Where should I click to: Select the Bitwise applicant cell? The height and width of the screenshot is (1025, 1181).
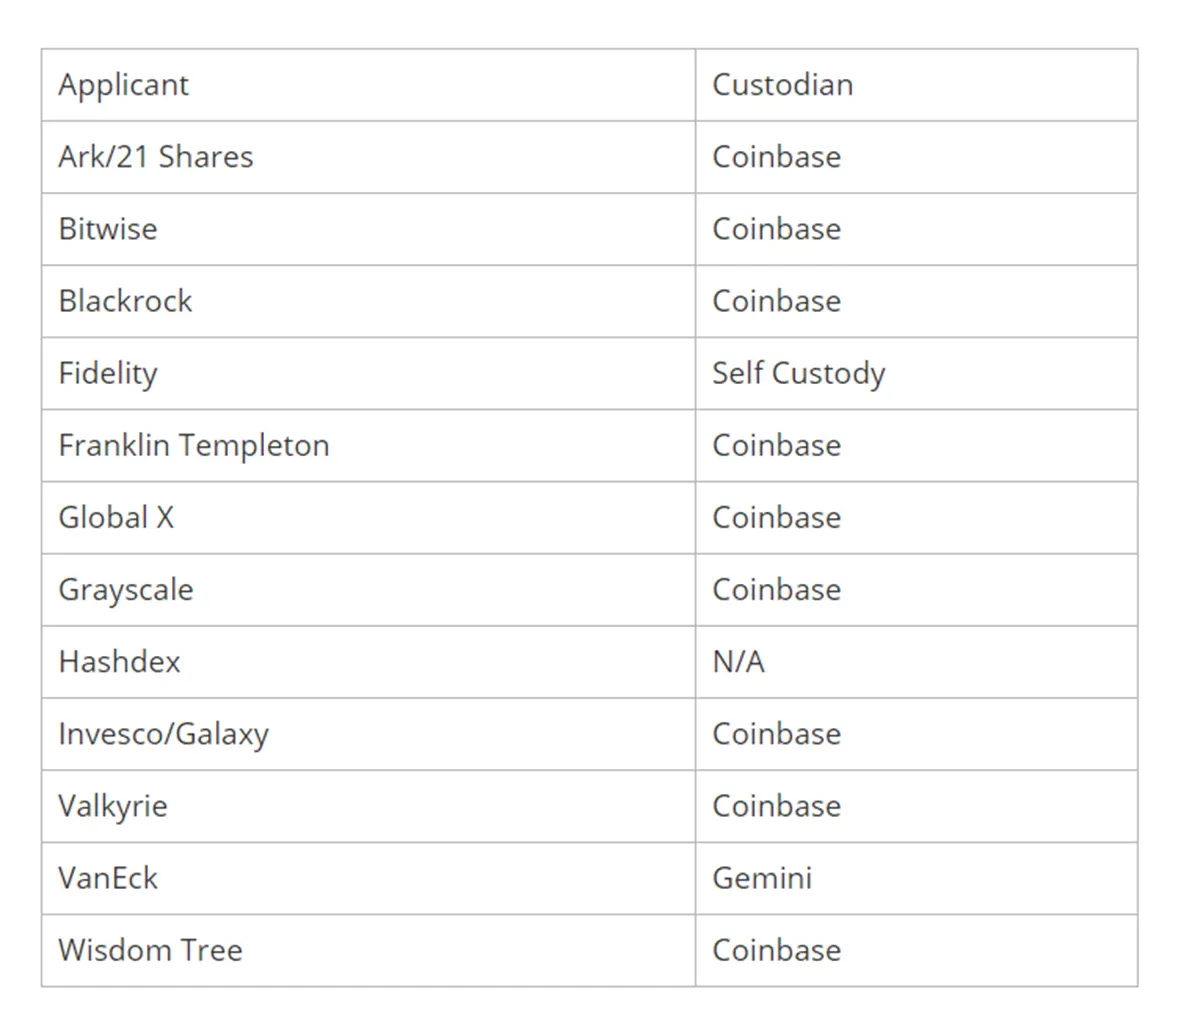368,229
